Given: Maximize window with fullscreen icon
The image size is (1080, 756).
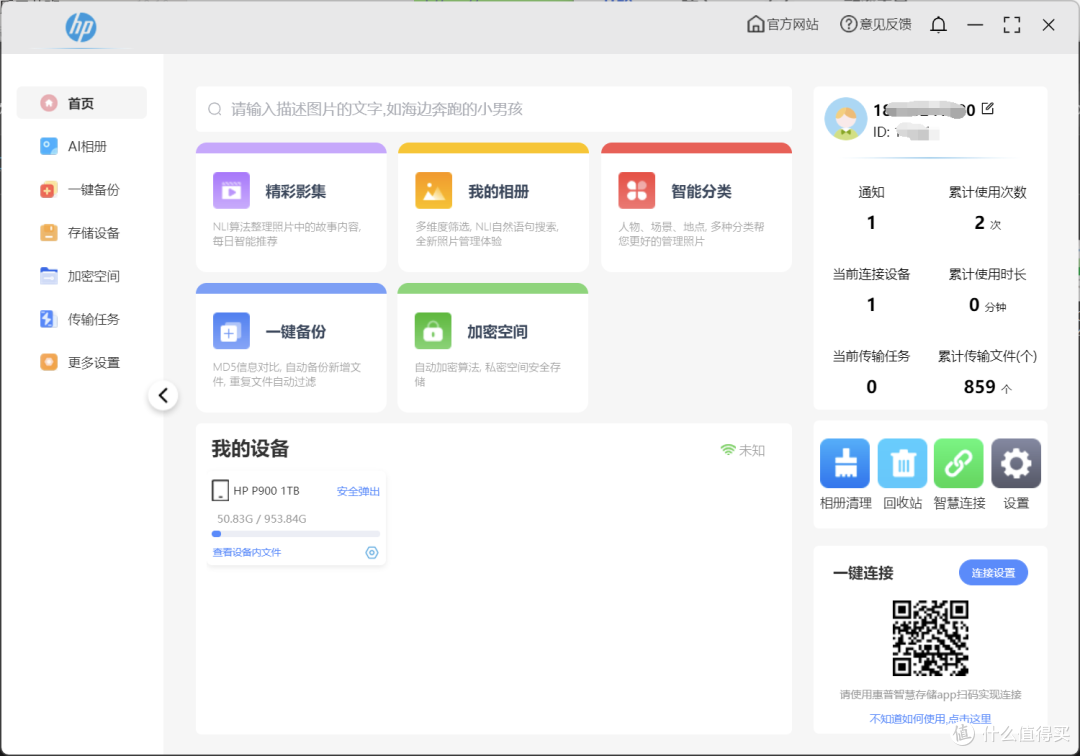Looking at the screenshot, I should point(1012,25).
